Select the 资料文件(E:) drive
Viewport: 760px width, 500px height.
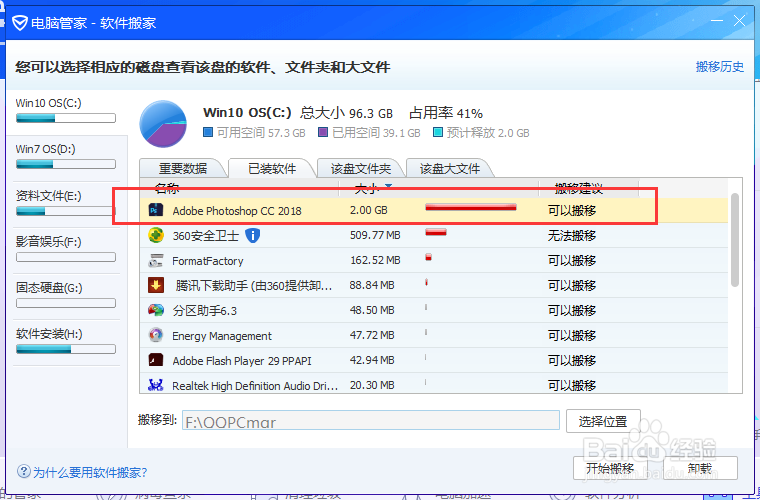click(x=66, y=203)
